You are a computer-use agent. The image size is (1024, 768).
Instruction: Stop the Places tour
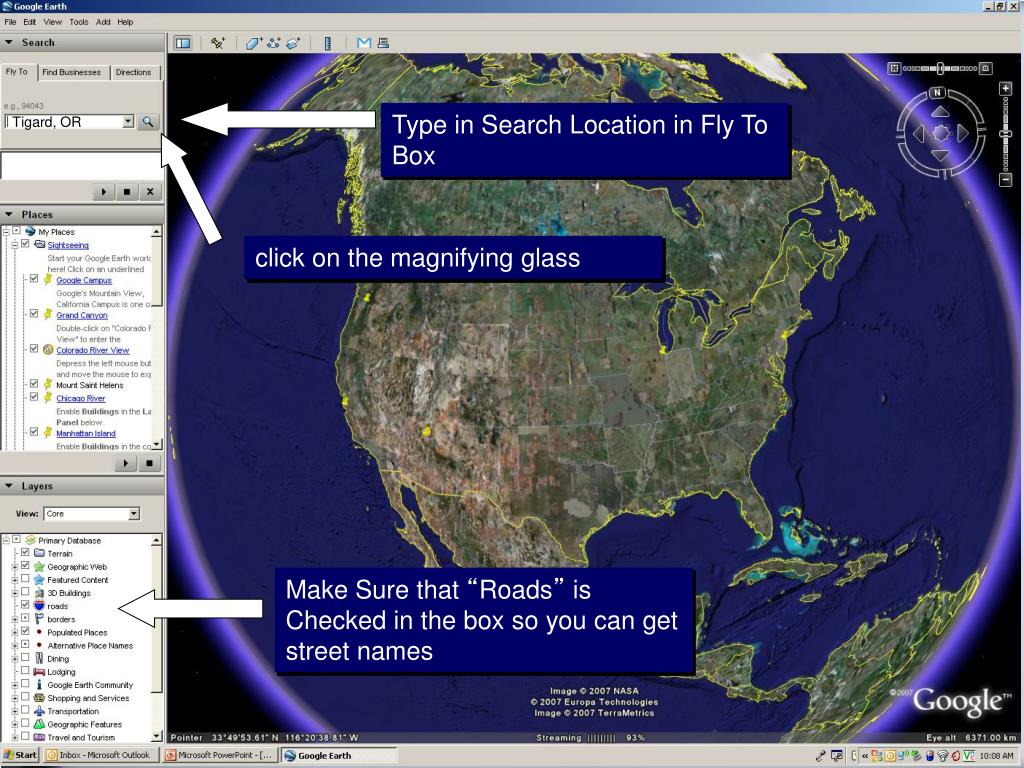(x=149, y=463)
